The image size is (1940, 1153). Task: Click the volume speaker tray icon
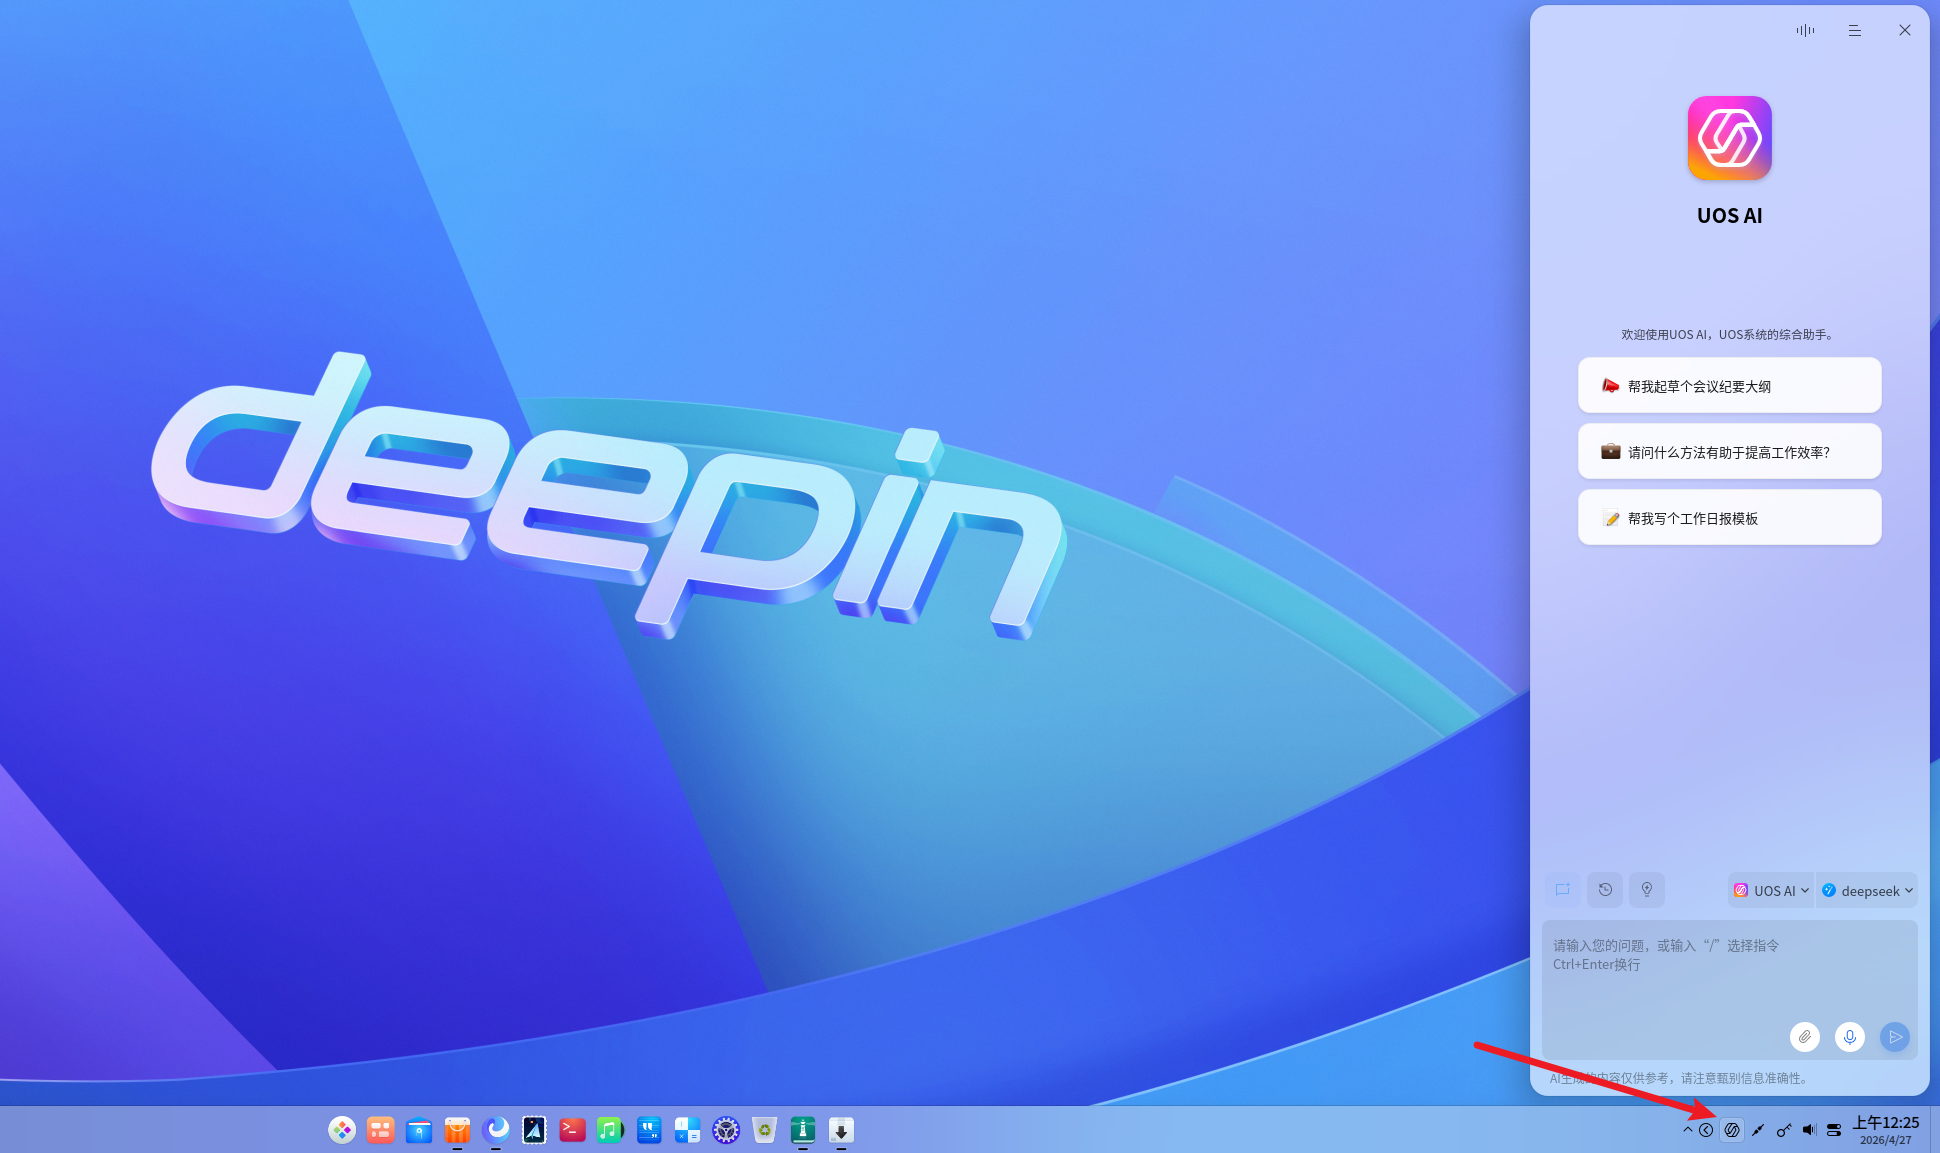coord(1809,1130)
